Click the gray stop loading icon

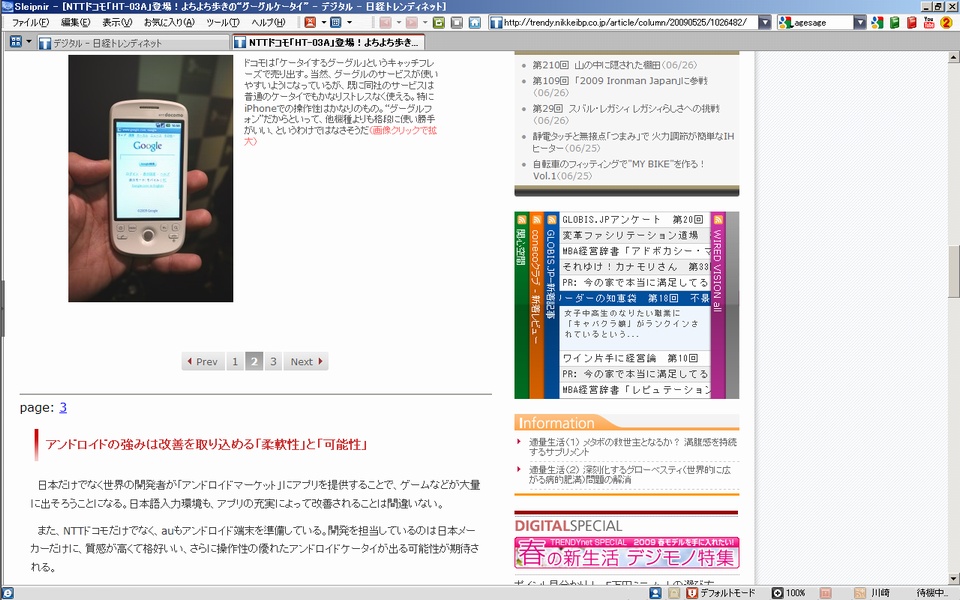click(x=457, y=23)
